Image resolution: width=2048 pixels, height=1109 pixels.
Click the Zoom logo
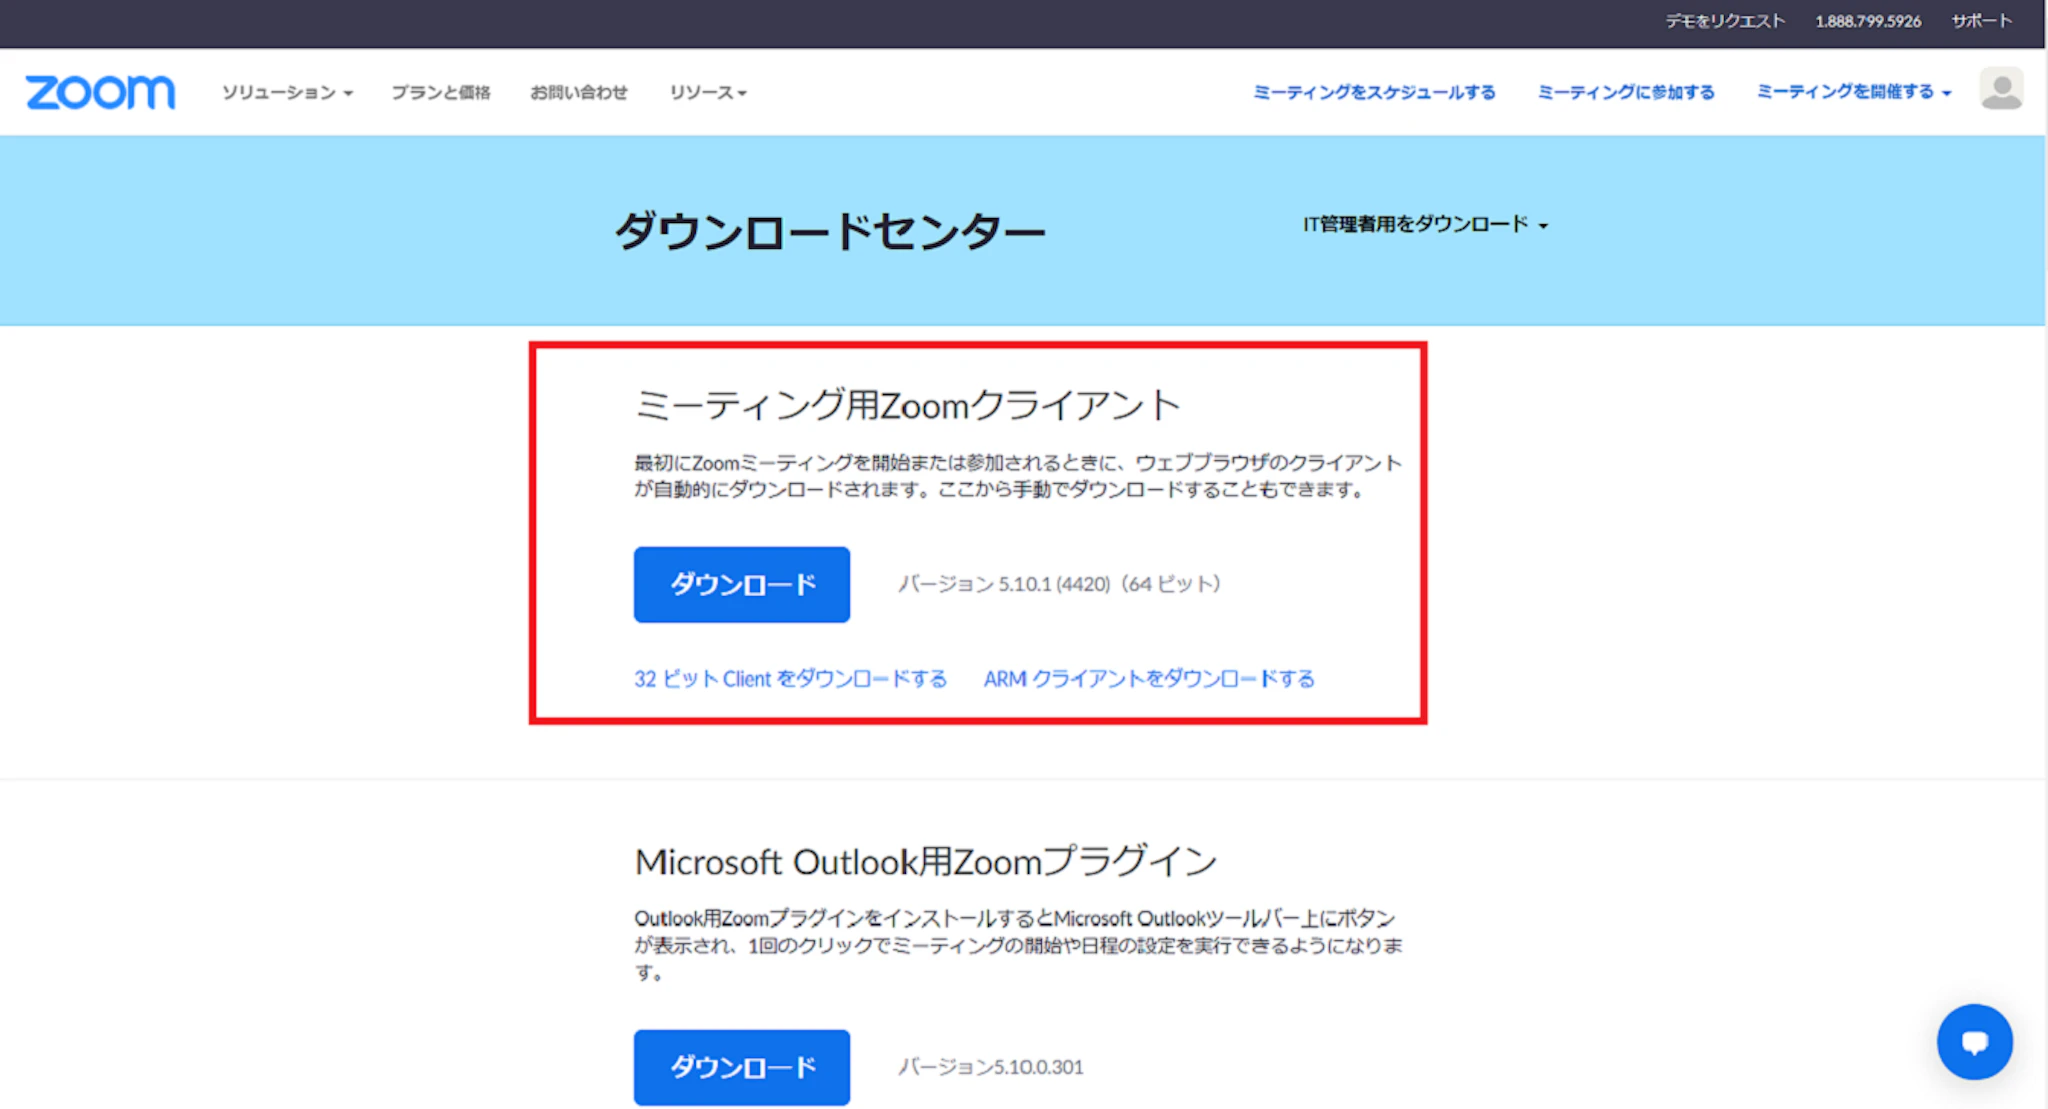tap(100, 92)
